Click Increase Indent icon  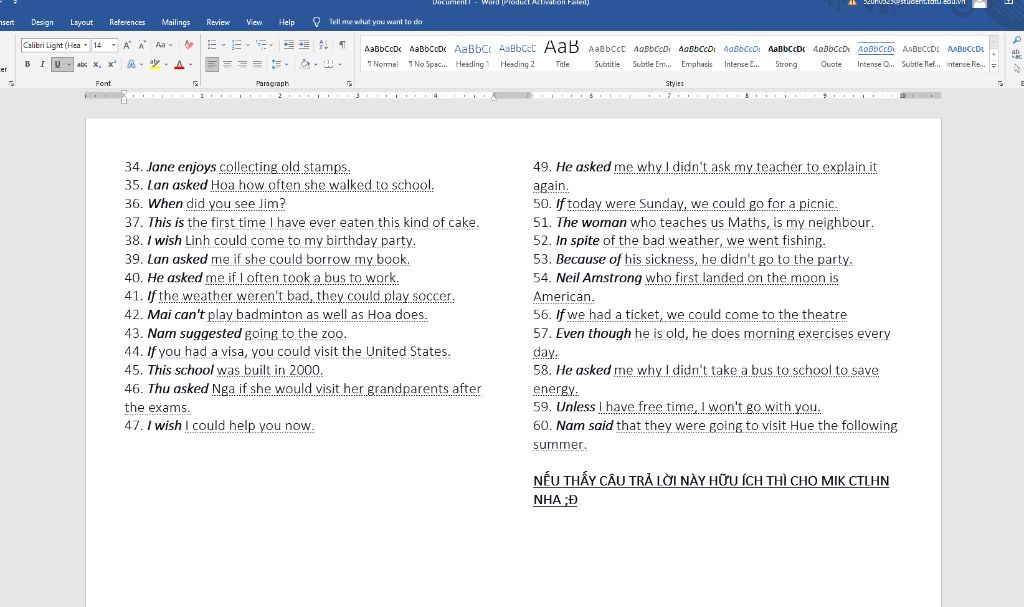pos(304,45)
